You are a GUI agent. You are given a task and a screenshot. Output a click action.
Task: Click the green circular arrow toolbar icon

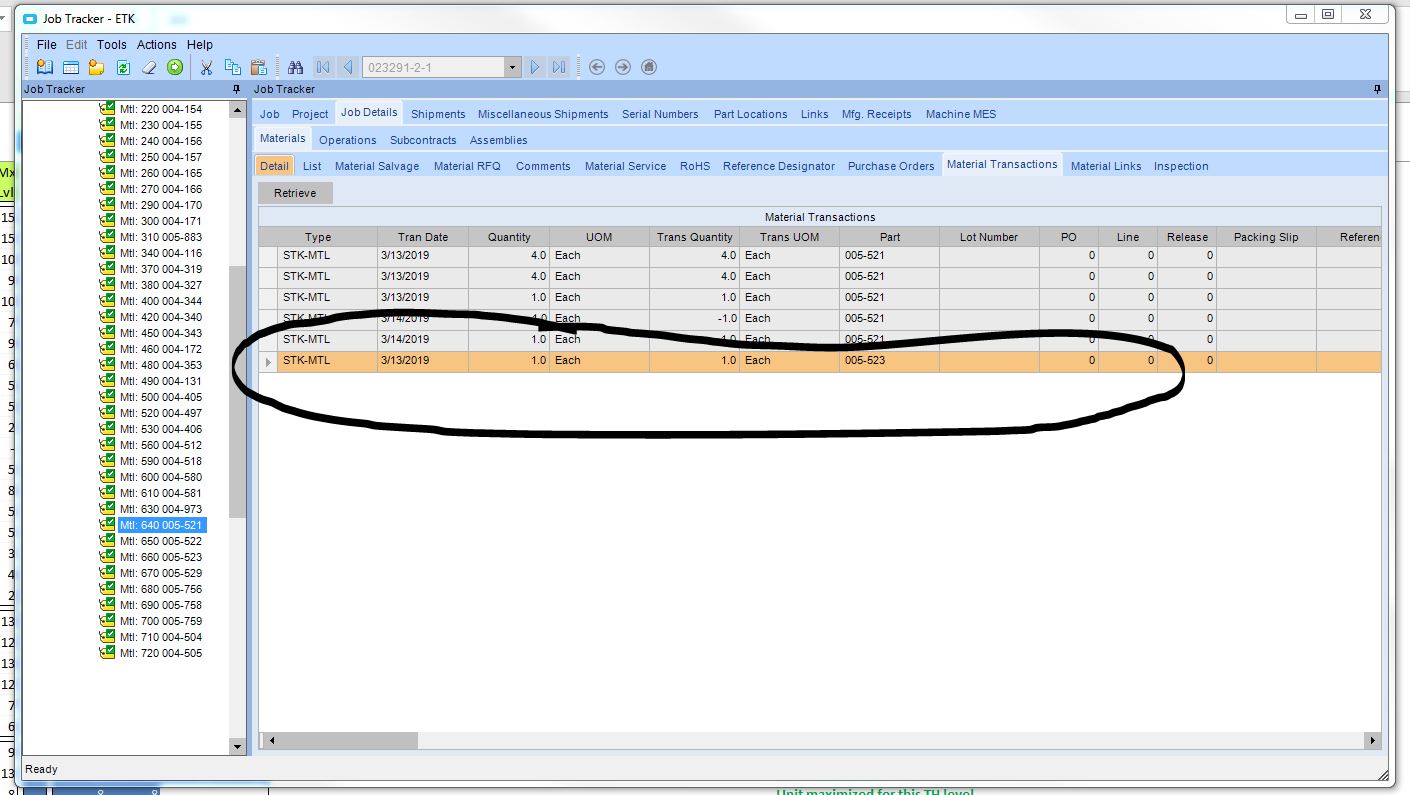coord(175,67)
